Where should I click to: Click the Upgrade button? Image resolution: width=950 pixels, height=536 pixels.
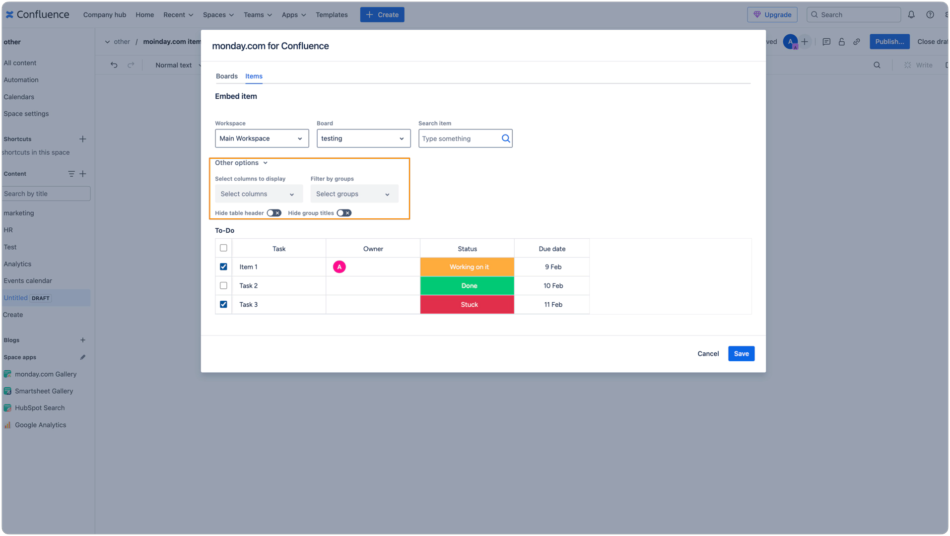pos(772,15)
